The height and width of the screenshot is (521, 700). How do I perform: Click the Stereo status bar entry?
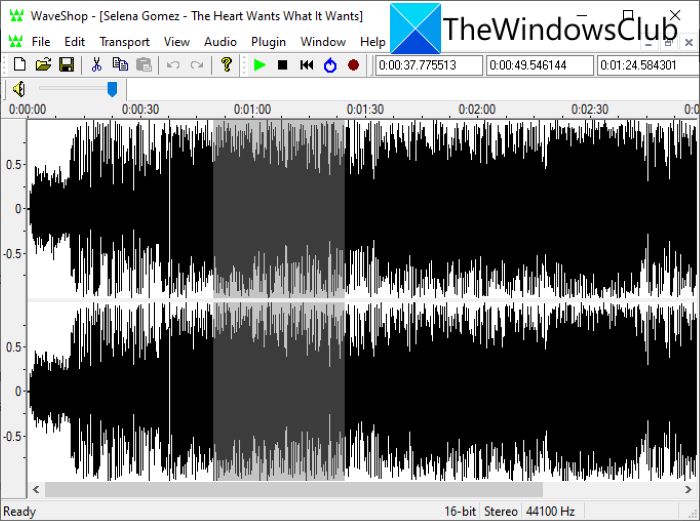tap(500, 511)
